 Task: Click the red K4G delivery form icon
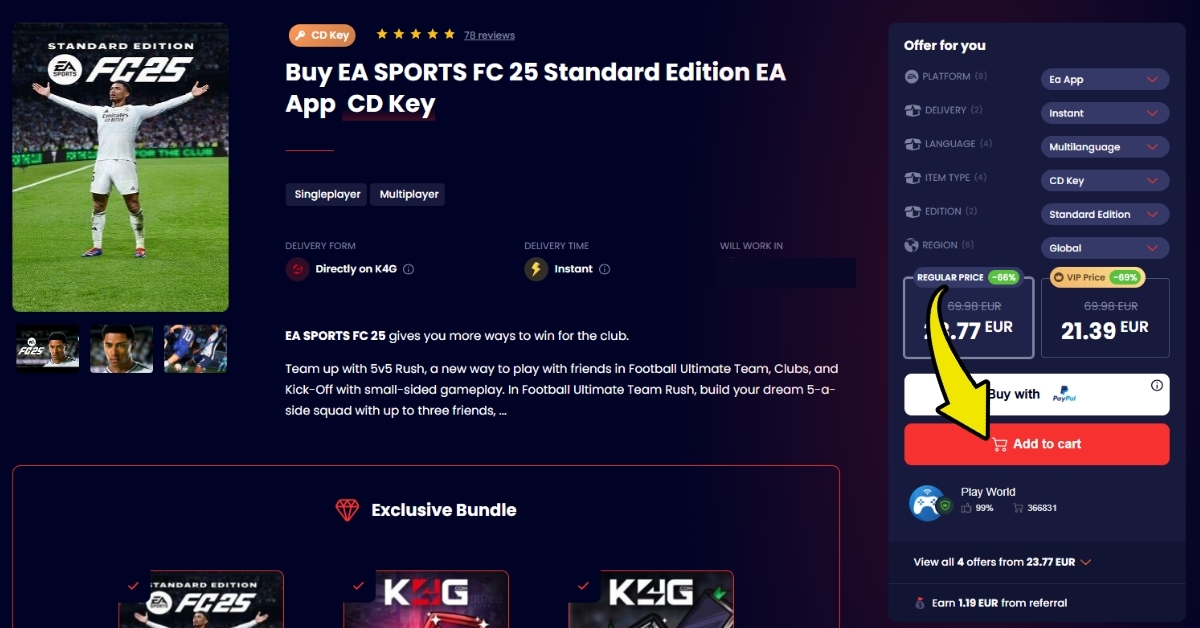(297, 269)
